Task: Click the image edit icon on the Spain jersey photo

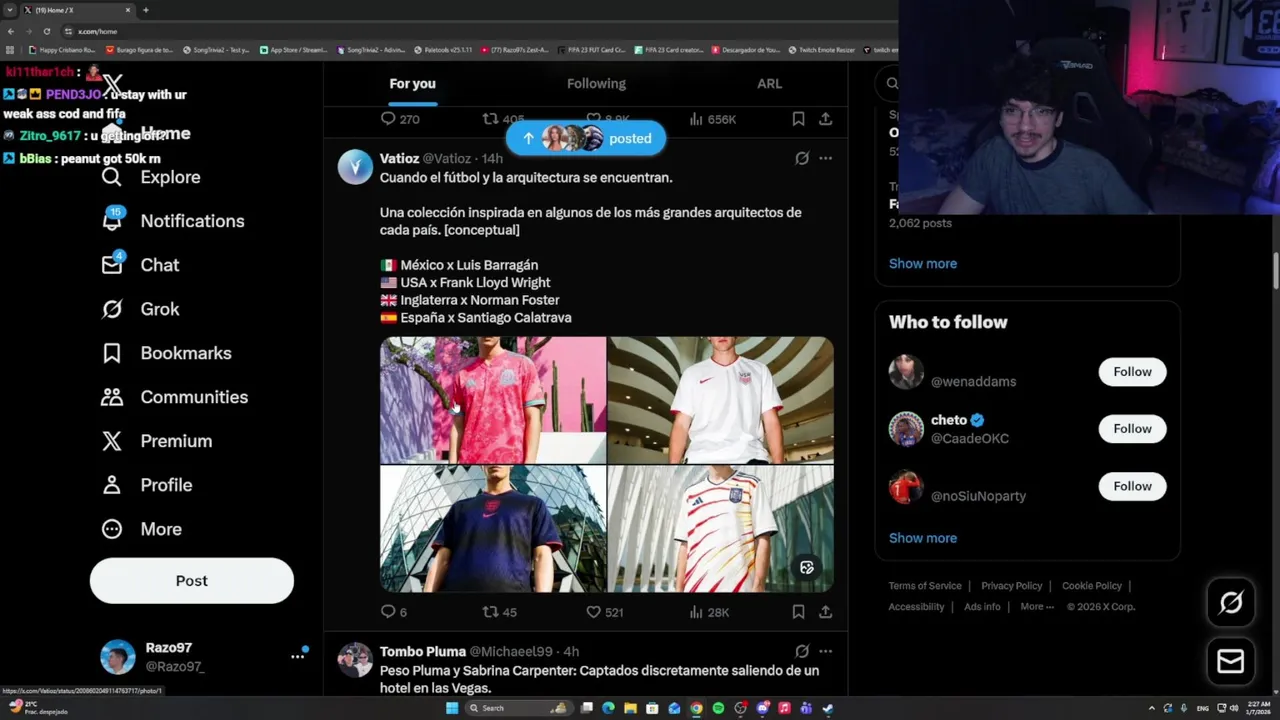Action: 807,568
